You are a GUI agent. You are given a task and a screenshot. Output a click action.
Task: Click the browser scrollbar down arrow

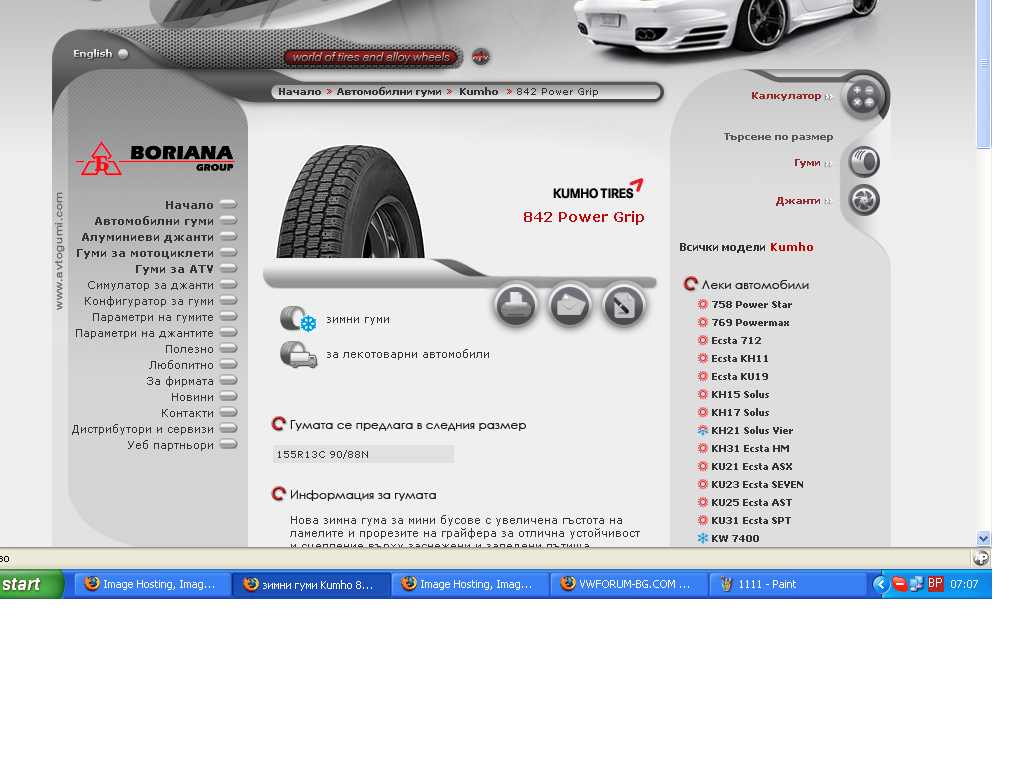[984, 539]
